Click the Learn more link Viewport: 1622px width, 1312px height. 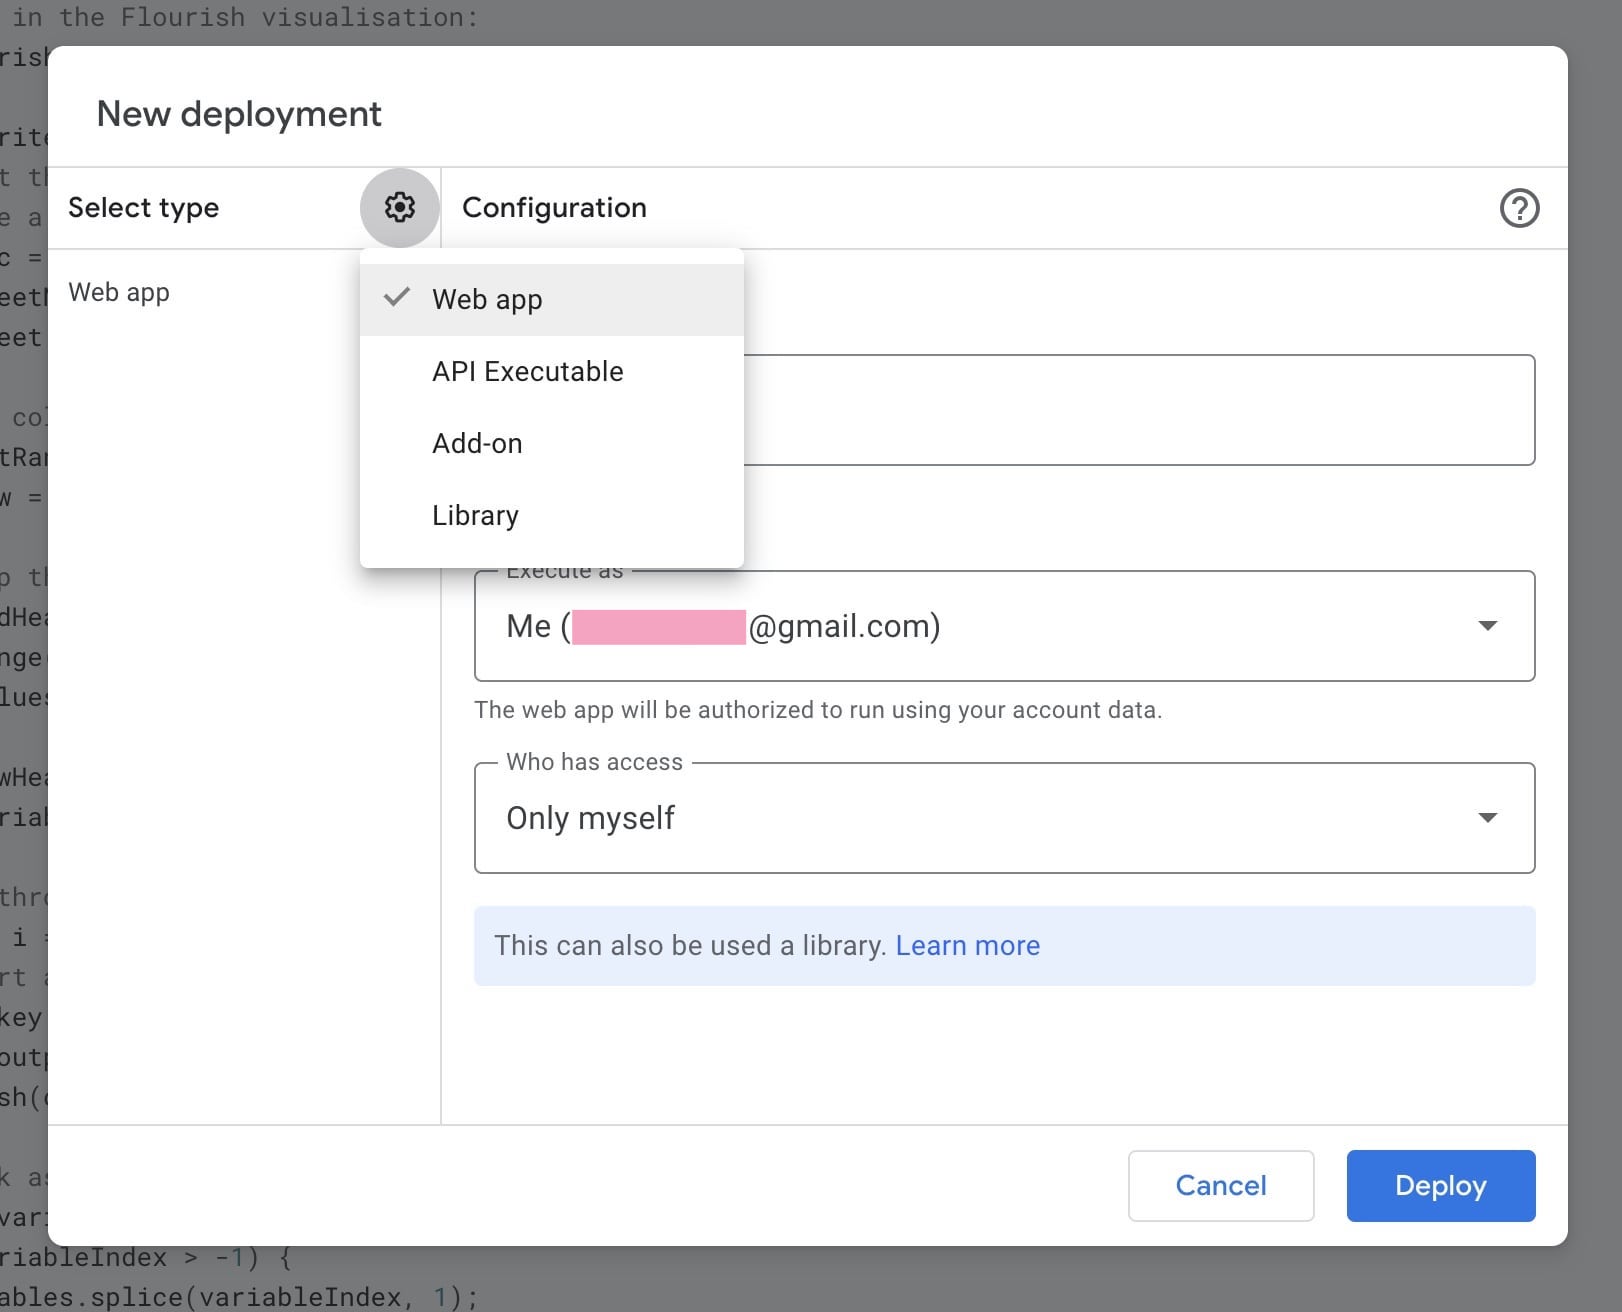click(967, 945)
